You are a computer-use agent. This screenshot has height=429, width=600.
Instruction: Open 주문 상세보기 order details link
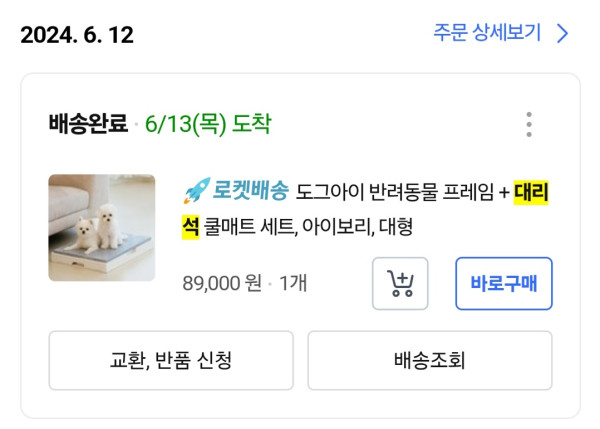(487, 34)
